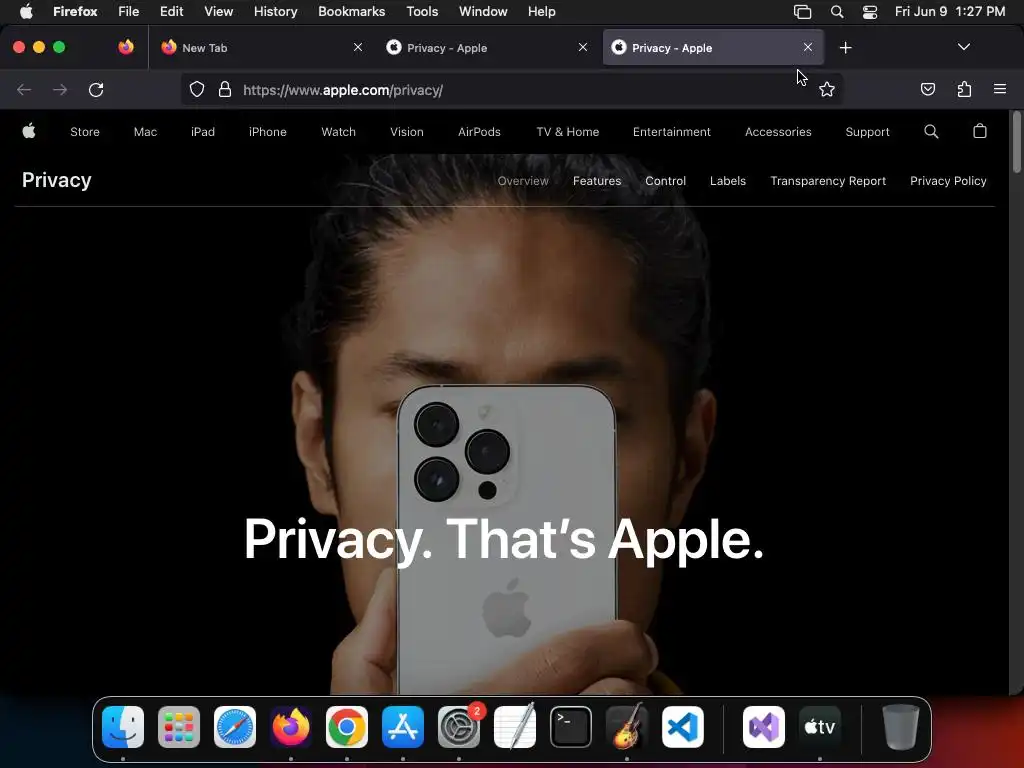
Task: Launch Google Chrome from the Dock
Action: (x=347, y=727)
